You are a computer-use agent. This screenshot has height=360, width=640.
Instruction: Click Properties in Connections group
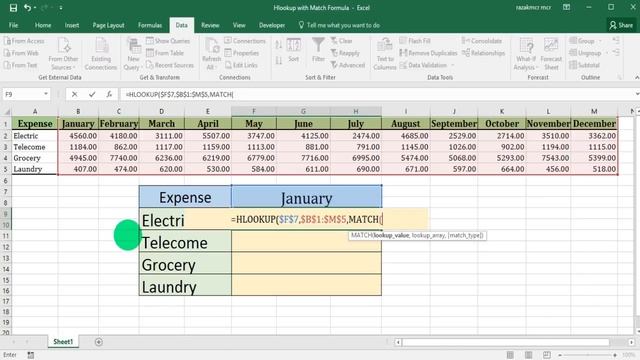pyautogui.click(x=242, y=53)
